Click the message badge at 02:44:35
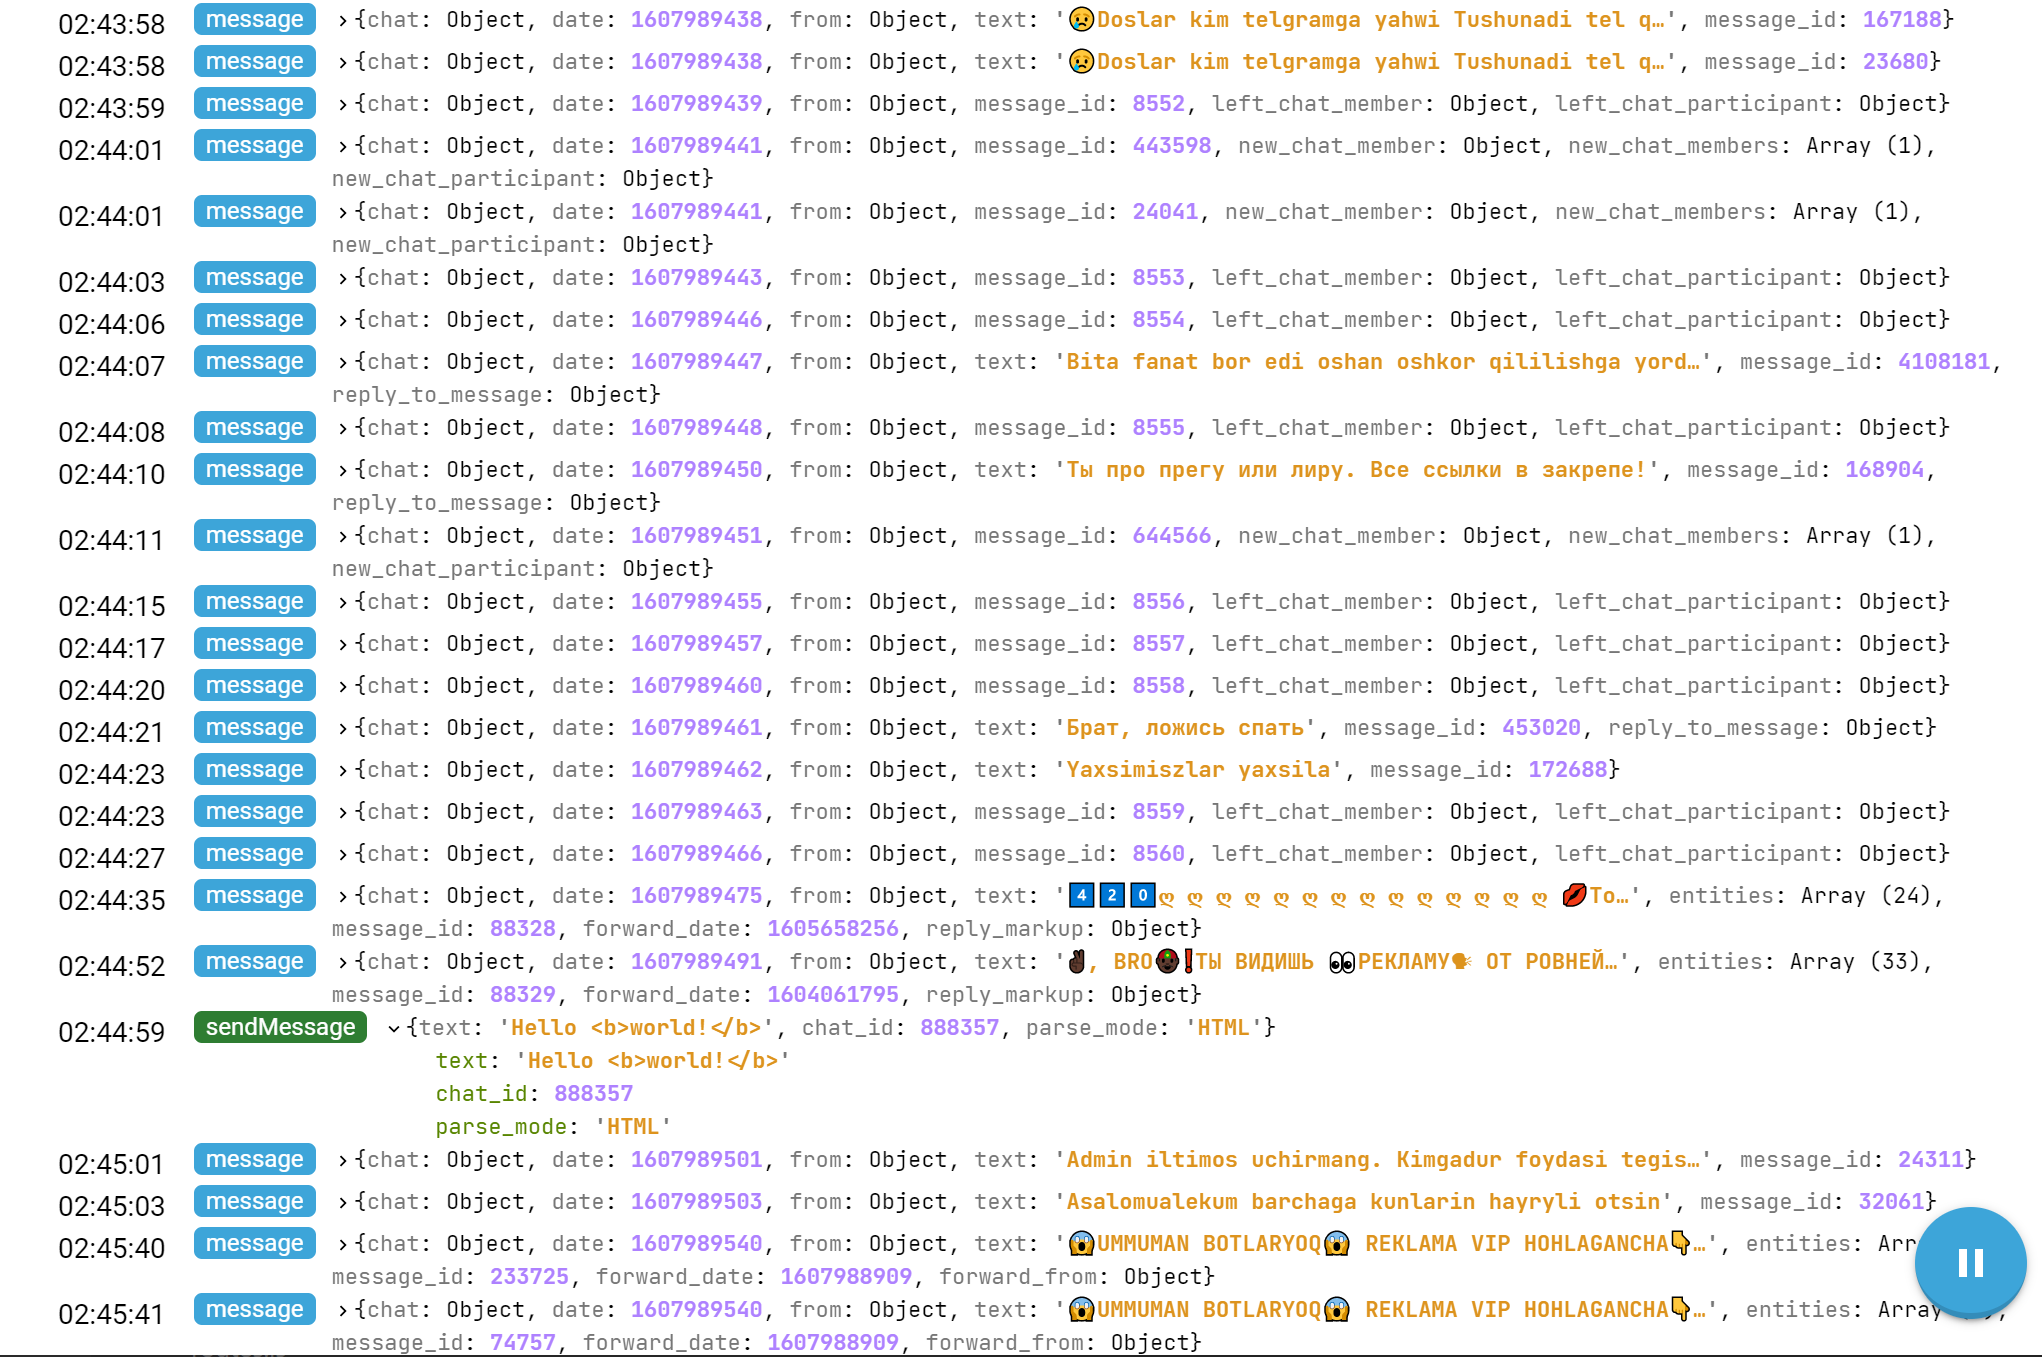 pos(254,895)
